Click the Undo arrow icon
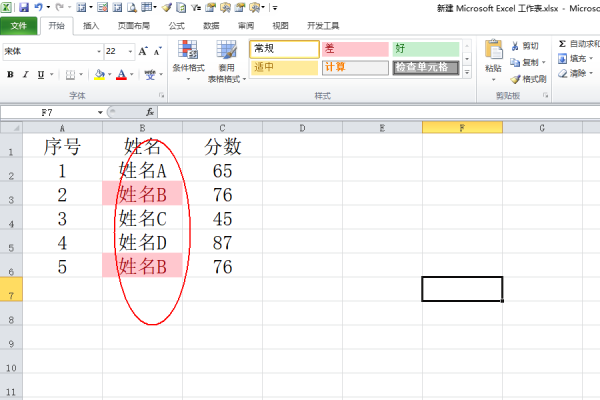 click(x=38, y=7)
